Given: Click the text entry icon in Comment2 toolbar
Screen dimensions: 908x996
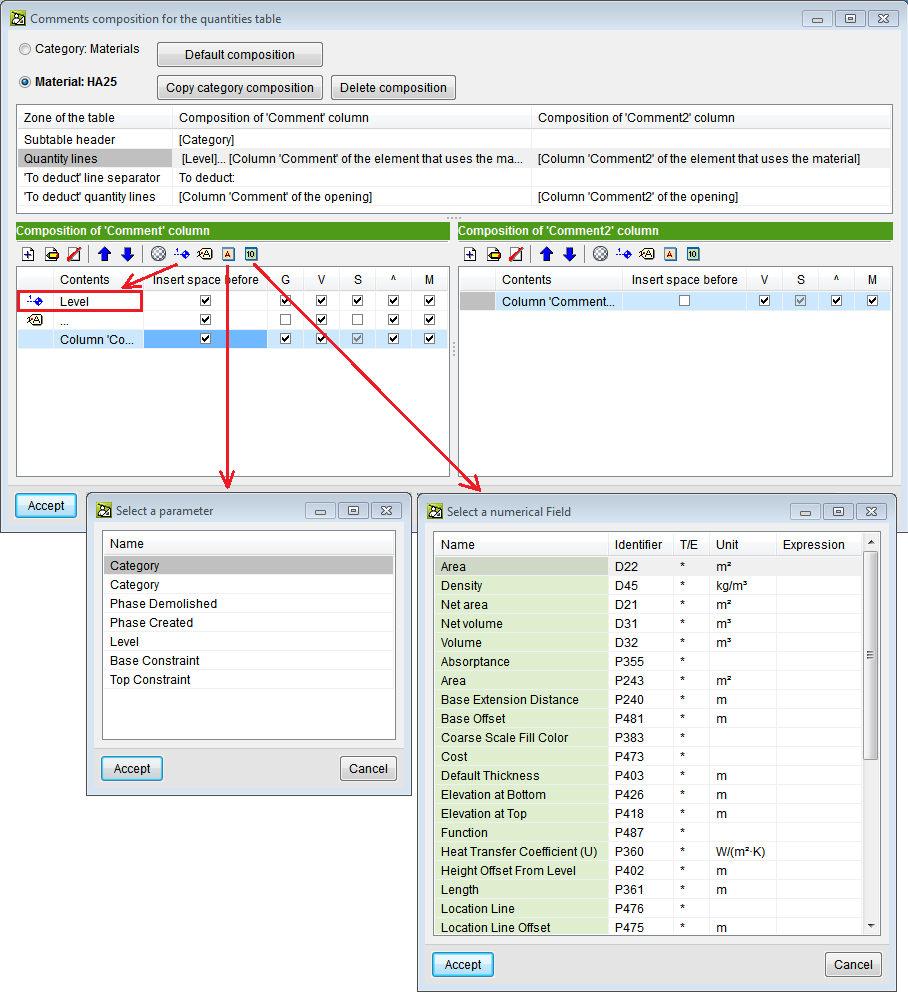Looking at the screenshot, I should [647, 253].
